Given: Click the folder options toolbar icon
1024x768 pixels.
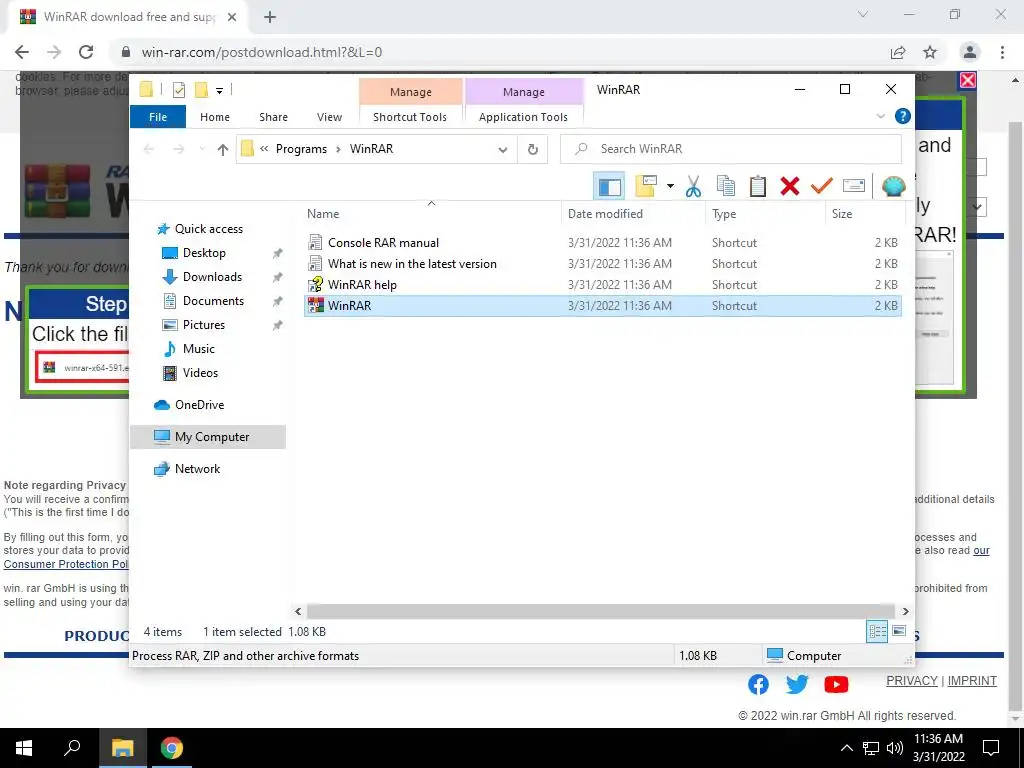Looking at the screenshot, I should pyautogui.click(x=645, y=187).
